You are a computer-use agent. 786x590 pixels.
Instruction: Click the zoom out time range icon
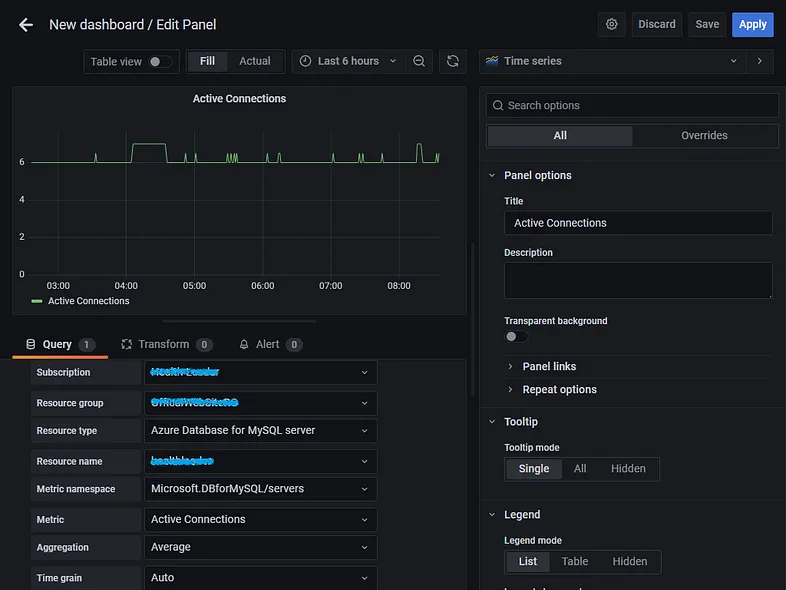pos(419,61)
